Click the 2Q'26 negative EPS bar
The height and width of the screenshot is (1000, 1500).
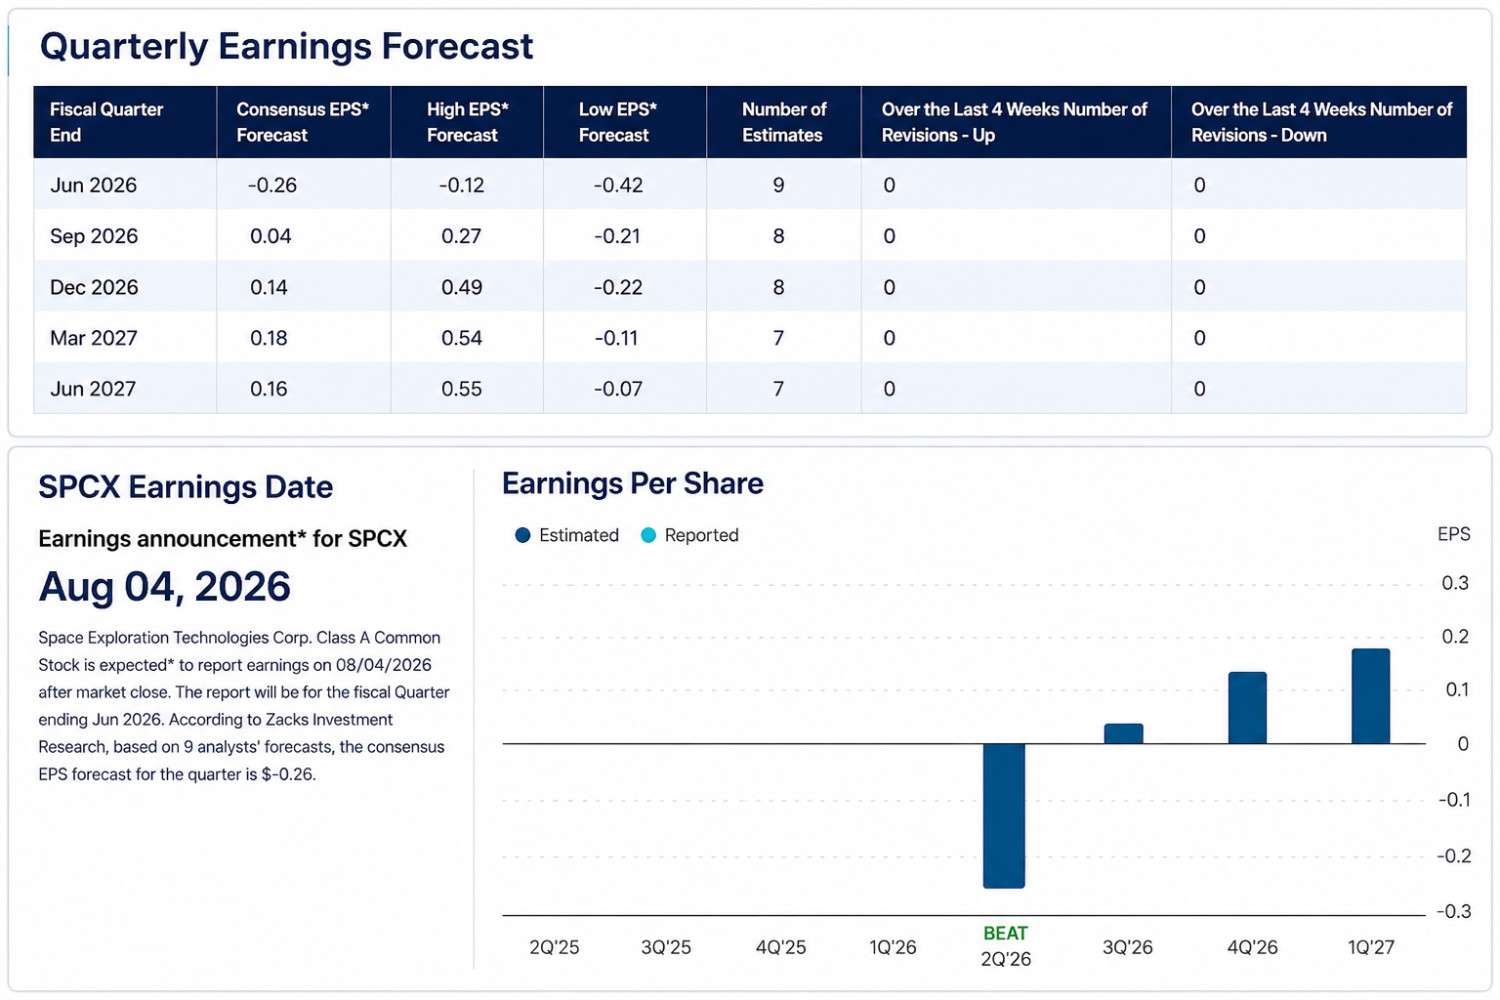tap(1004, 816)
